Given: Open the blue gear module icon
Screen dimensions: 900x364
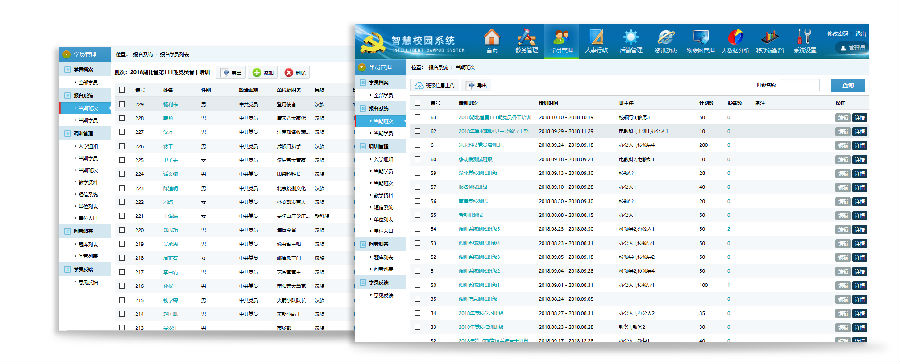Looking at the screenshot, I should point(631,38).
